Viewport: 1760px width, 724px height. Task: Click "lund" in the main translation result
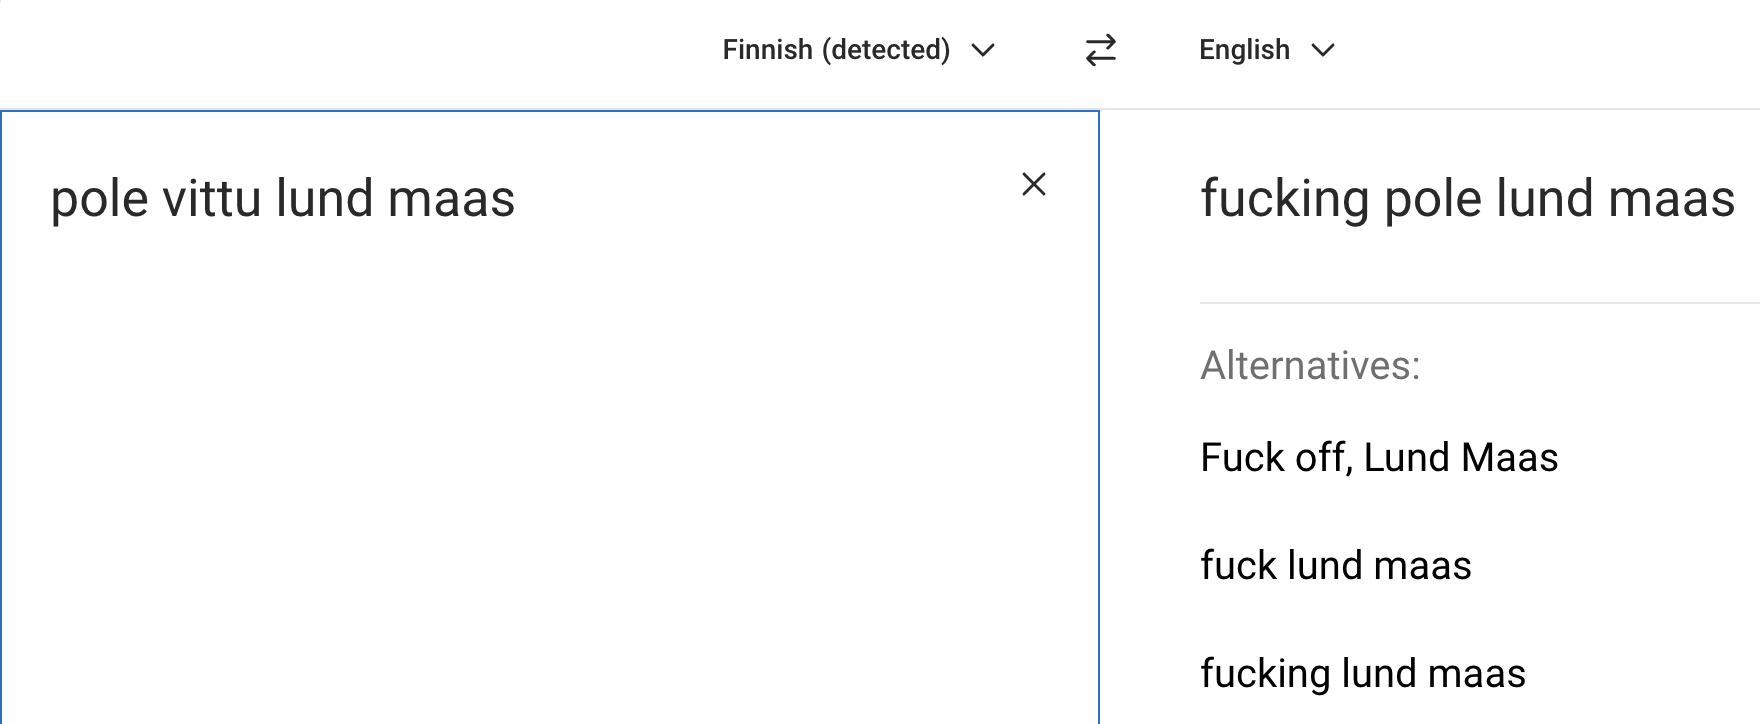1543,198
